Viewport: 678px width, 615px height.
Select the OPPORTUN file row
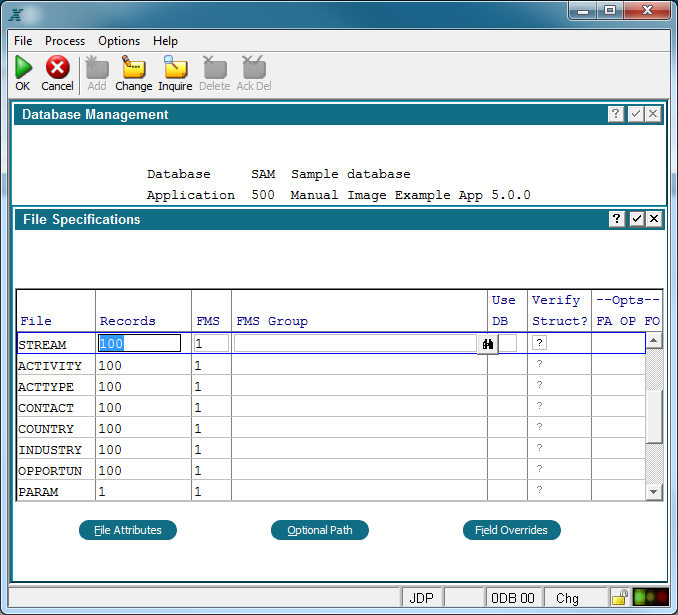[331, 469]
